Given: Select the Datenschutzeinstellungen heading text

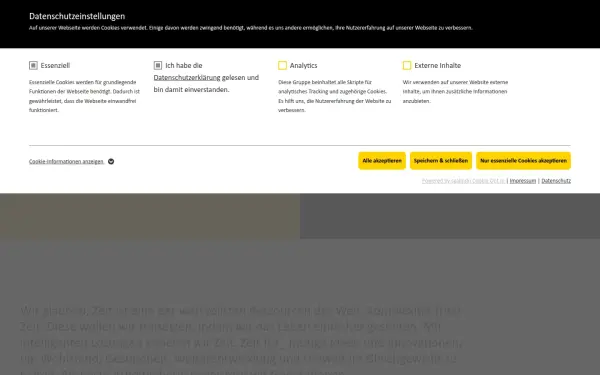Looking at the screenshot, I should pyautogui.click(x=77, y=16).
